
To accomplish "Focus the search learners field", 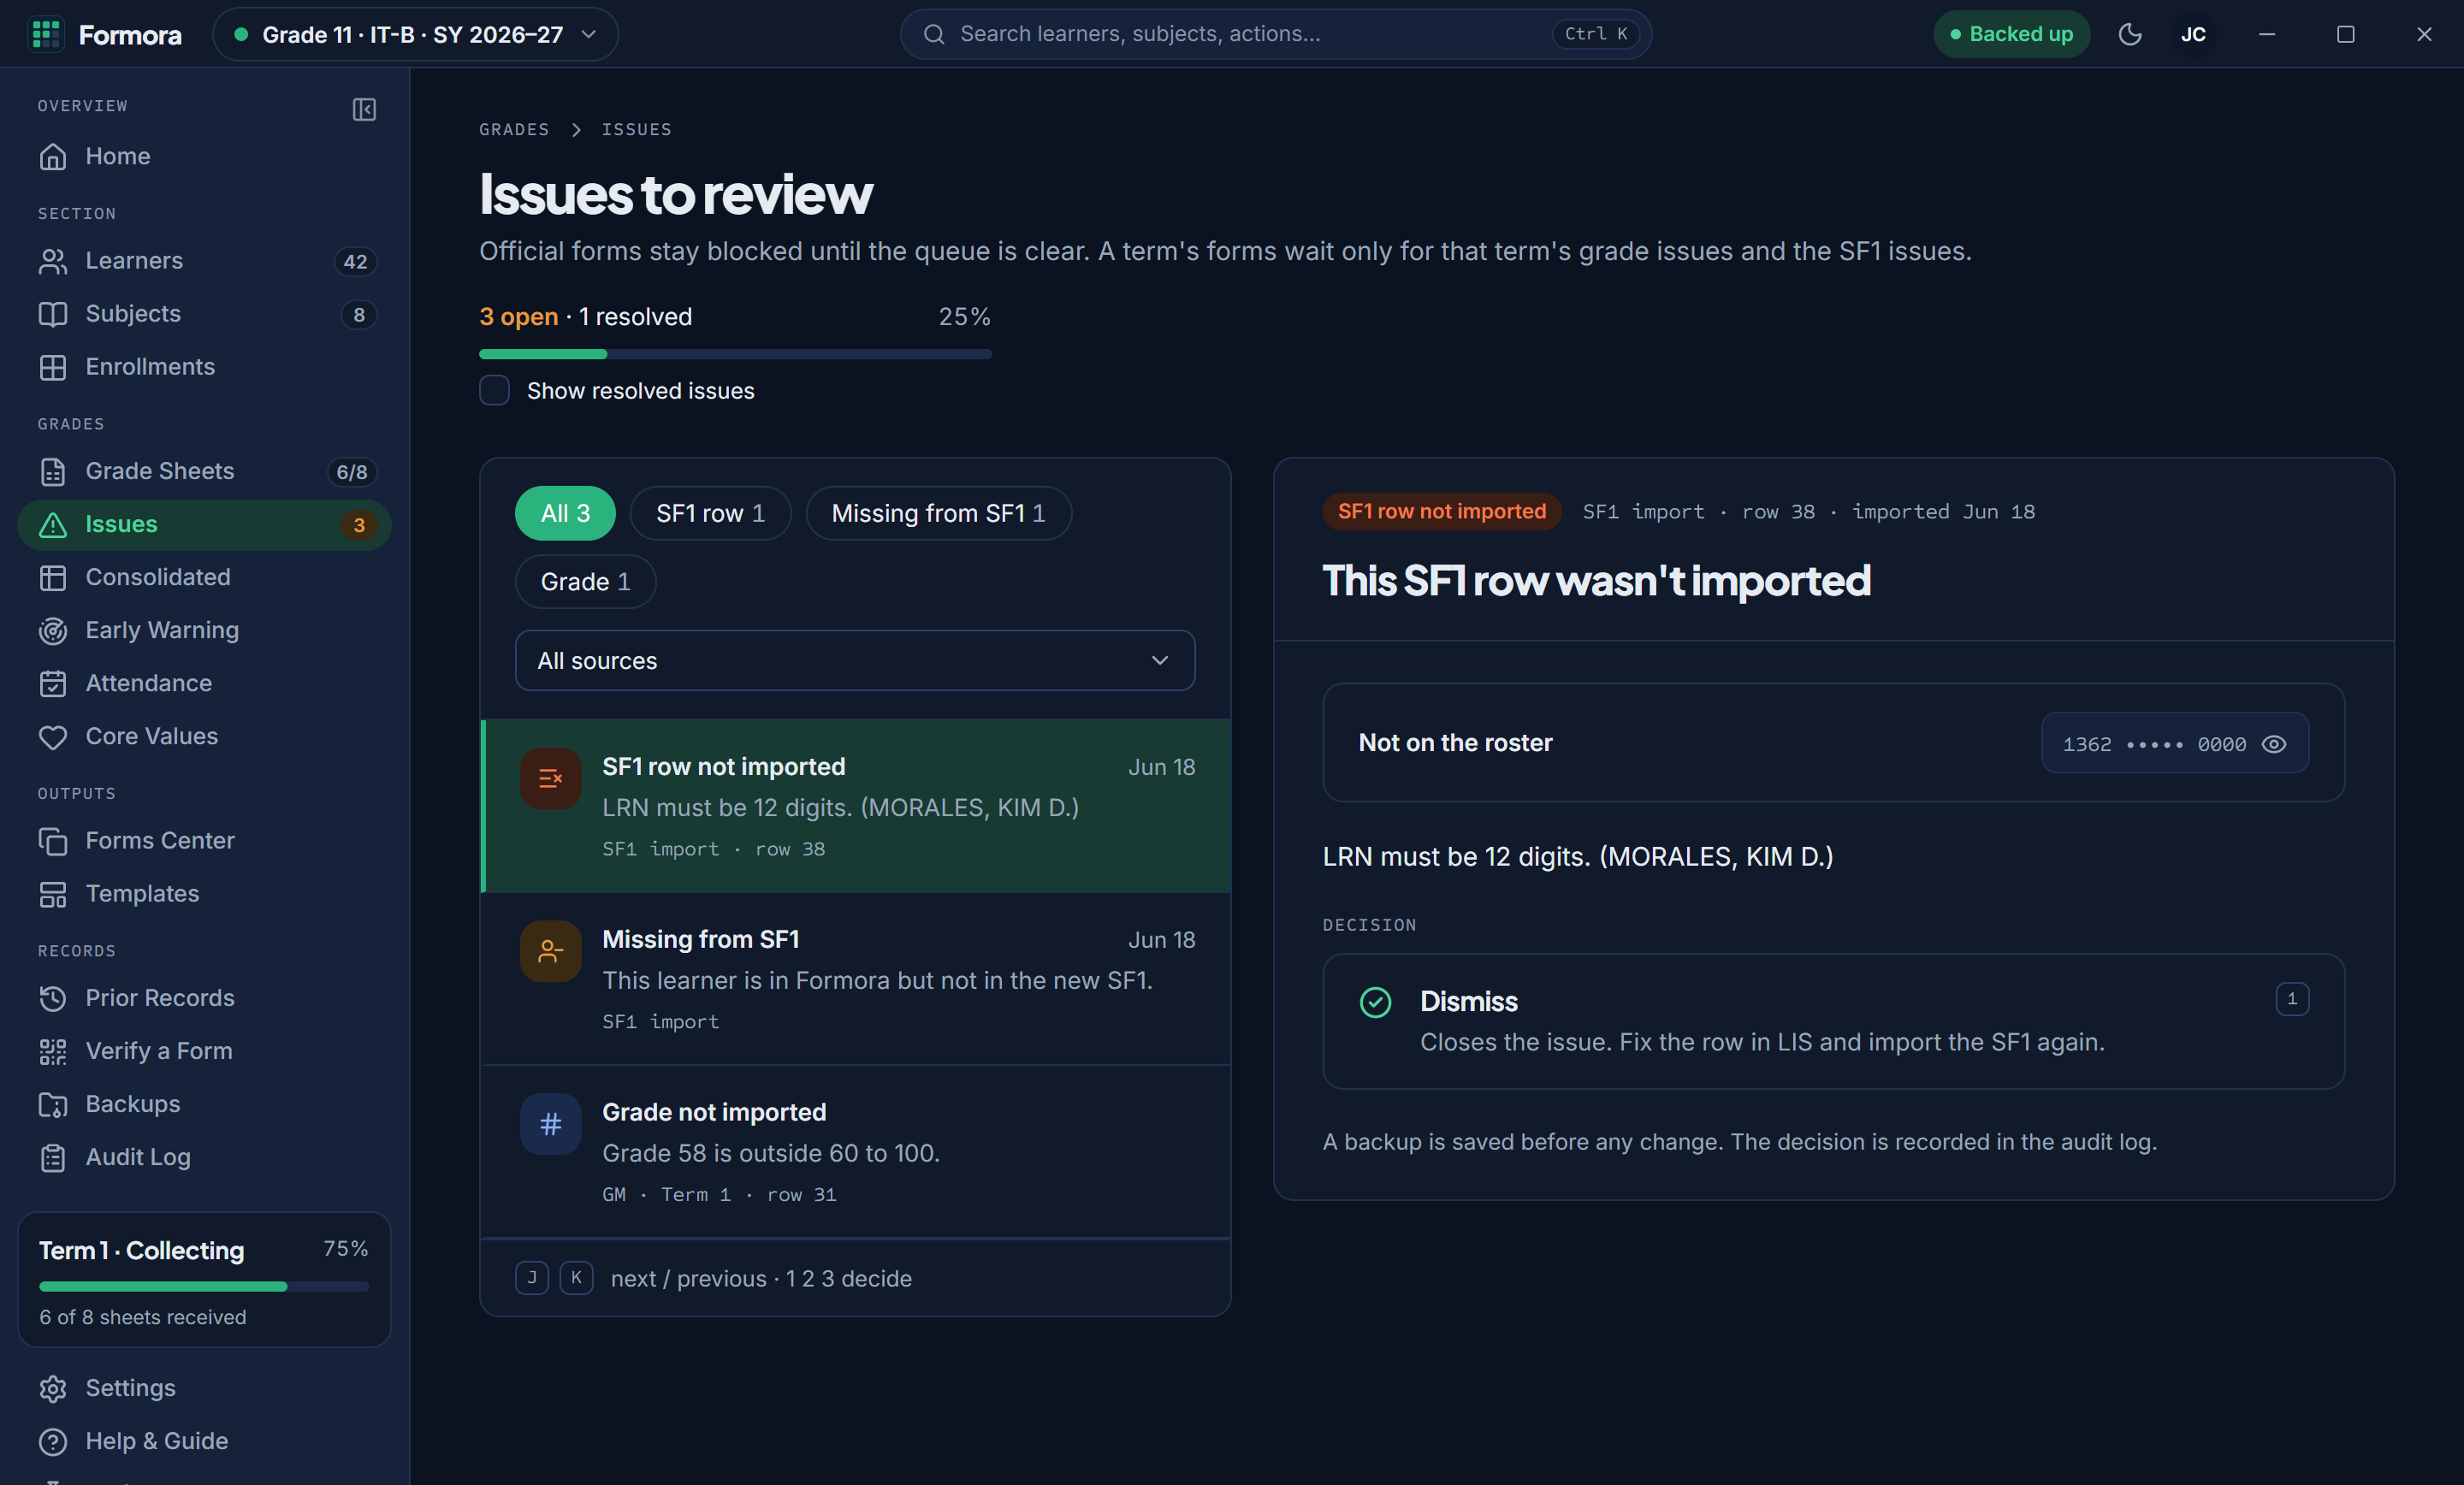I will tap(1275, 34).
